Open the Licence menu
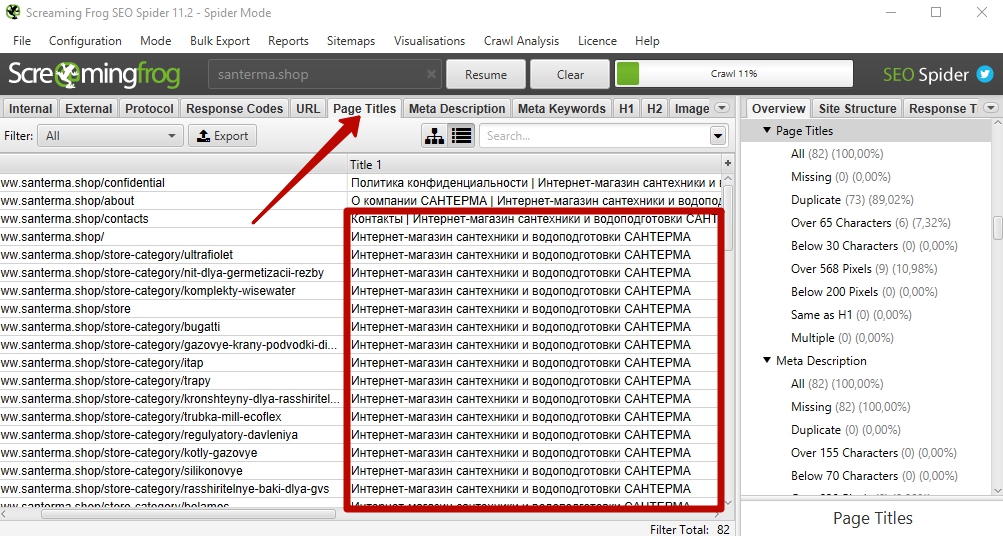 597,40
